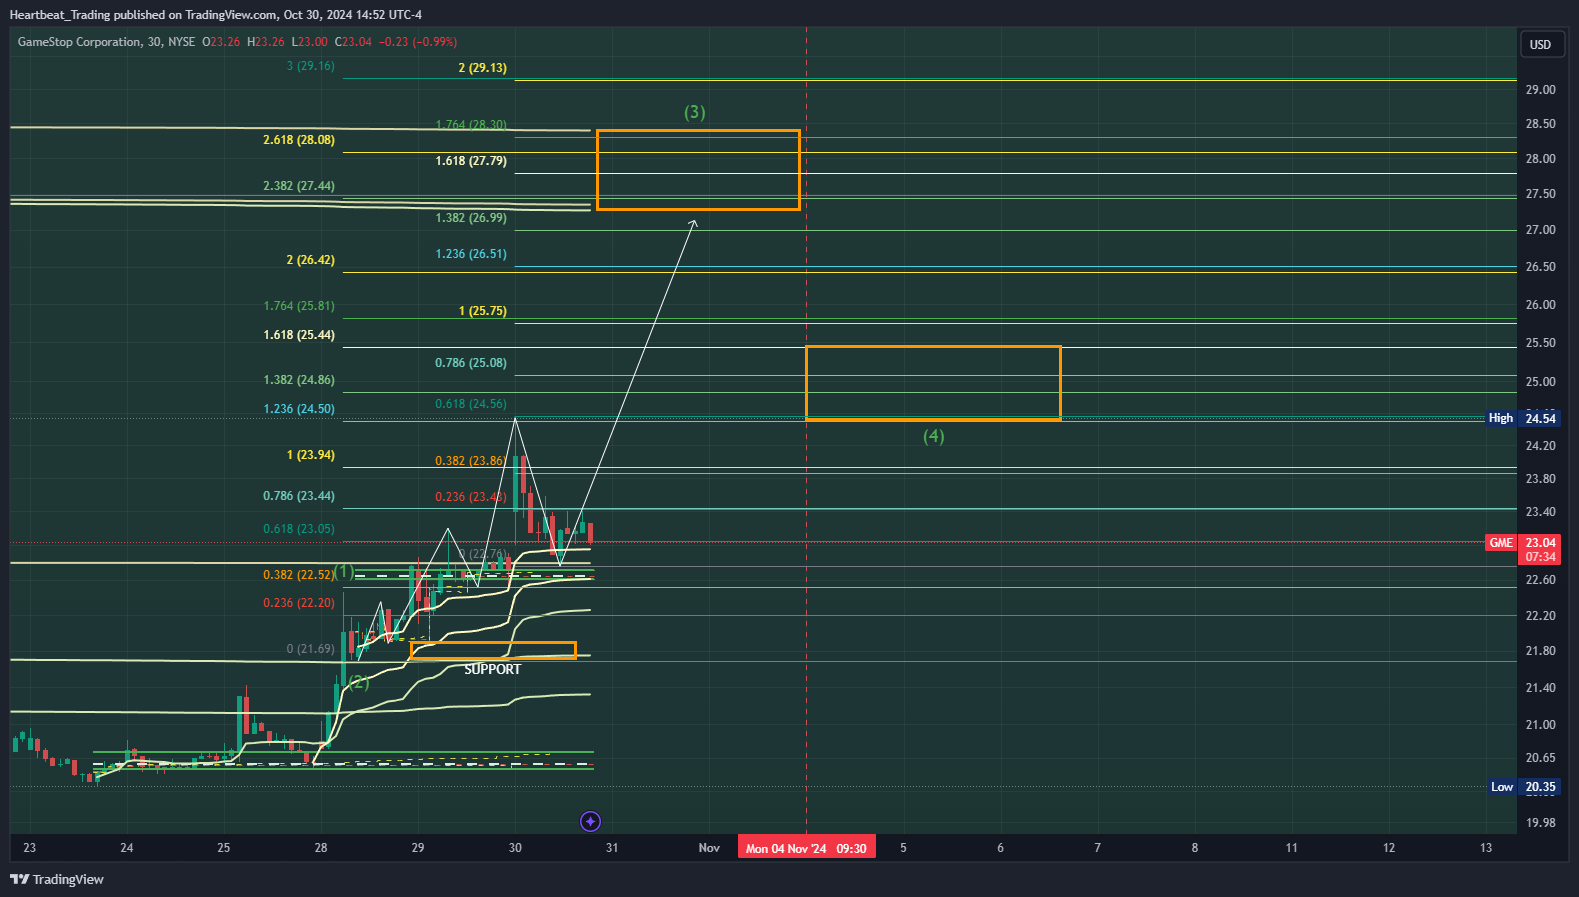Select the 1.618 (27.79) Fibonacci label
The height and width of the screenshot is (897, 1579).
point(471,161)
